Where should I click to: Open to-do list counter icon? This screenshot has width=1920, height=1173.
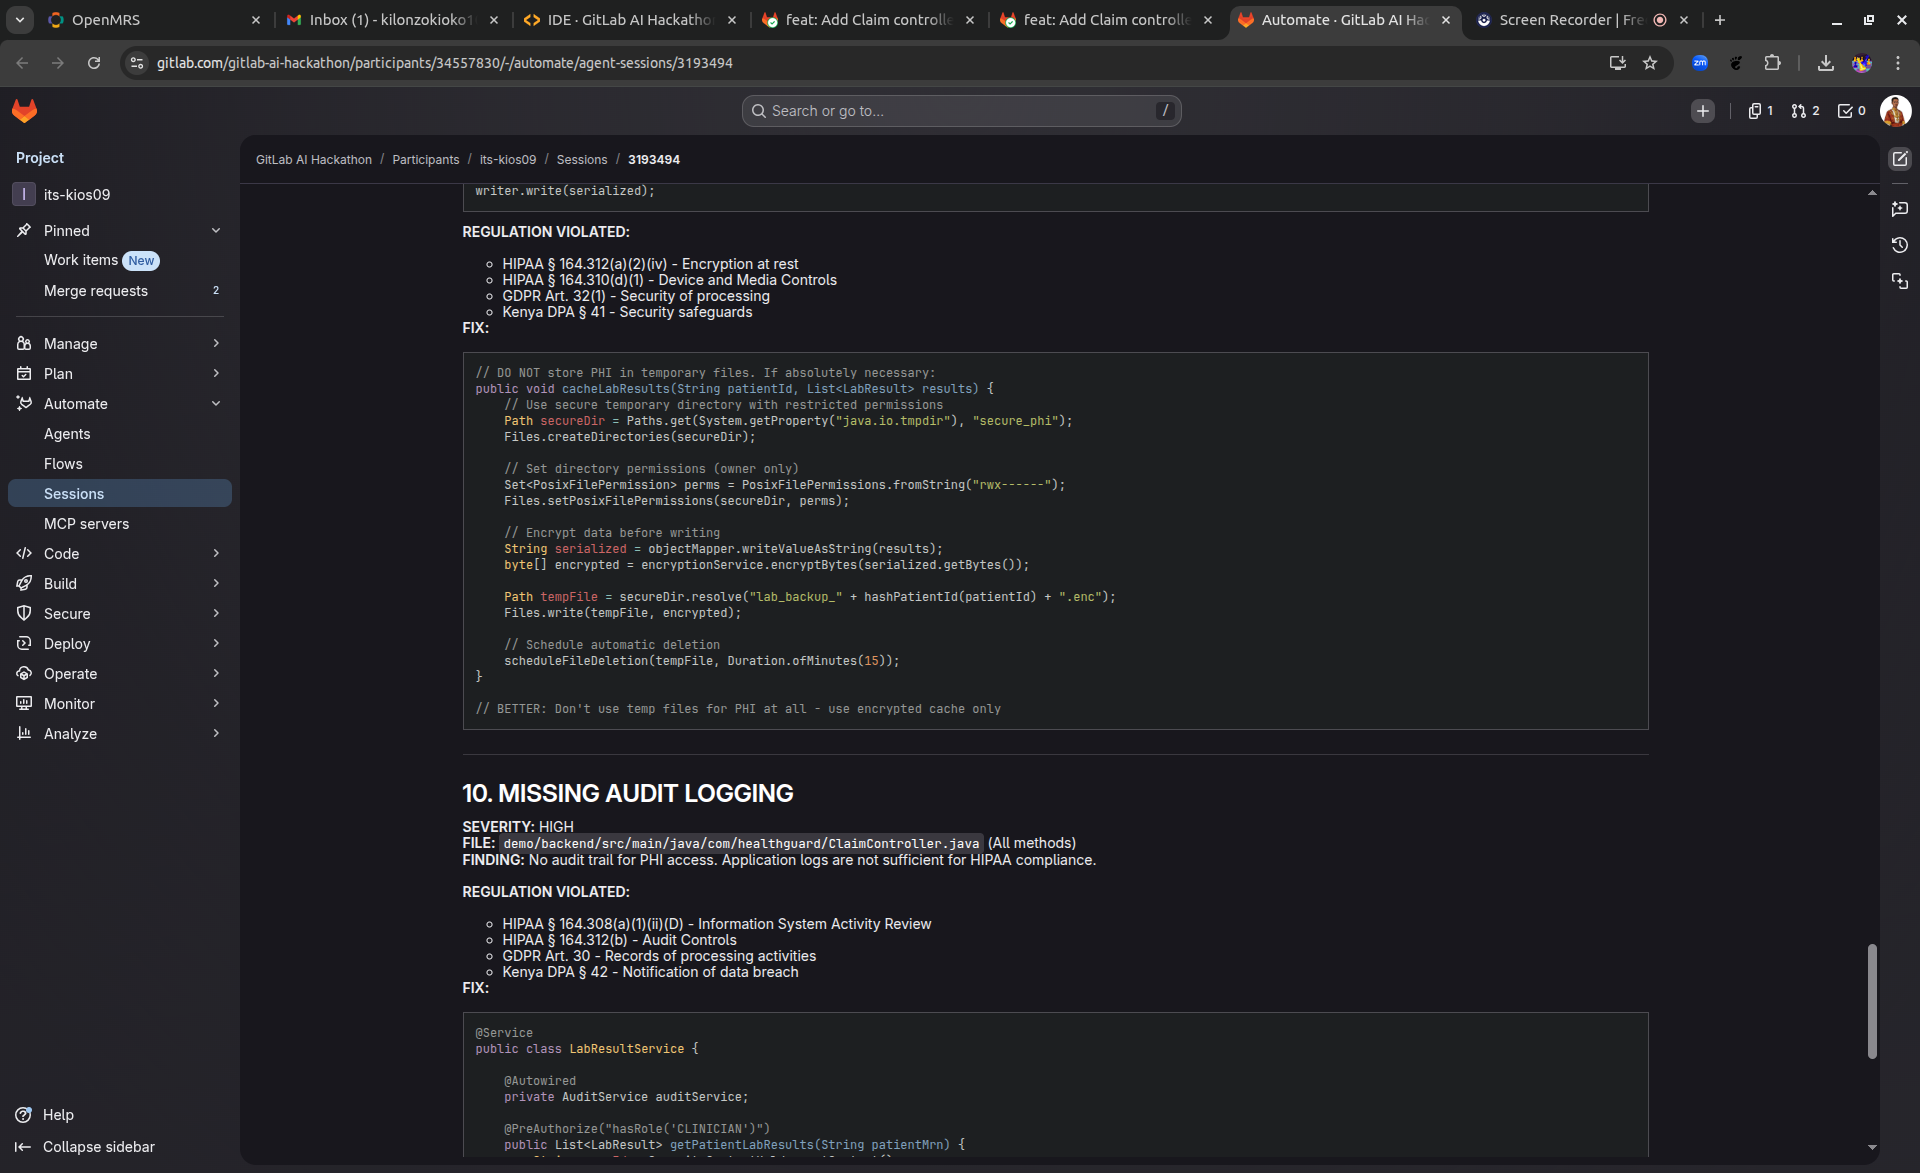(1851, 111)
